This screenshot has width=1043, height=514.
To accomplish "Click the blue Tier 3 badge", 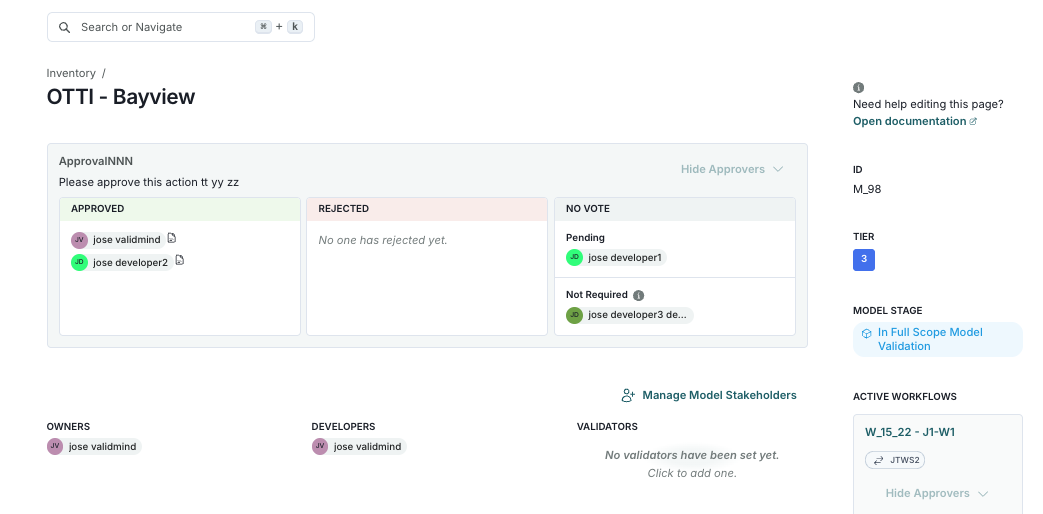I will coord(863,260).
